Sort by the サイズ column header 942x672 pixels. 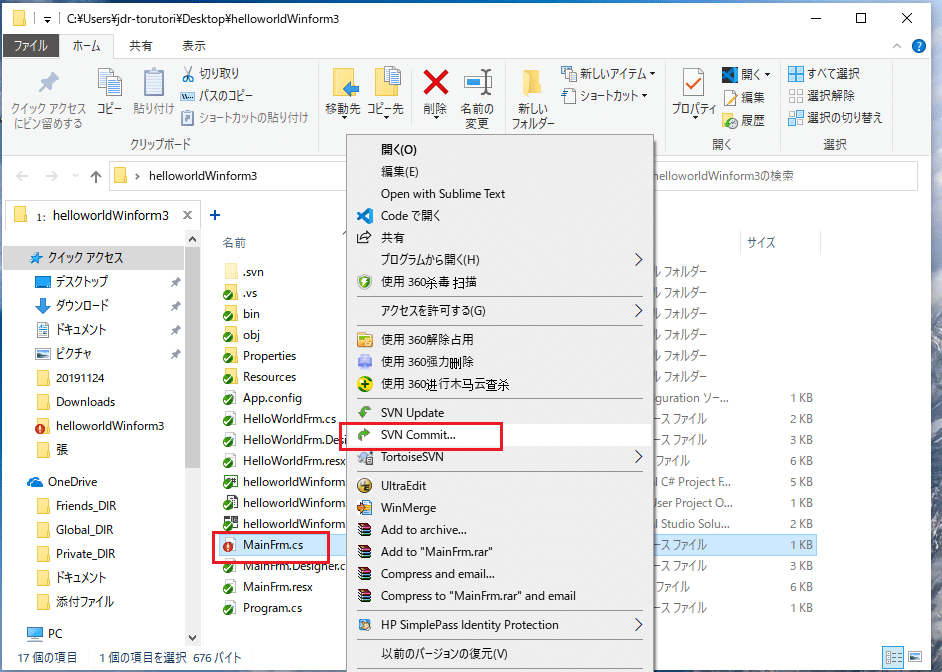780,243
